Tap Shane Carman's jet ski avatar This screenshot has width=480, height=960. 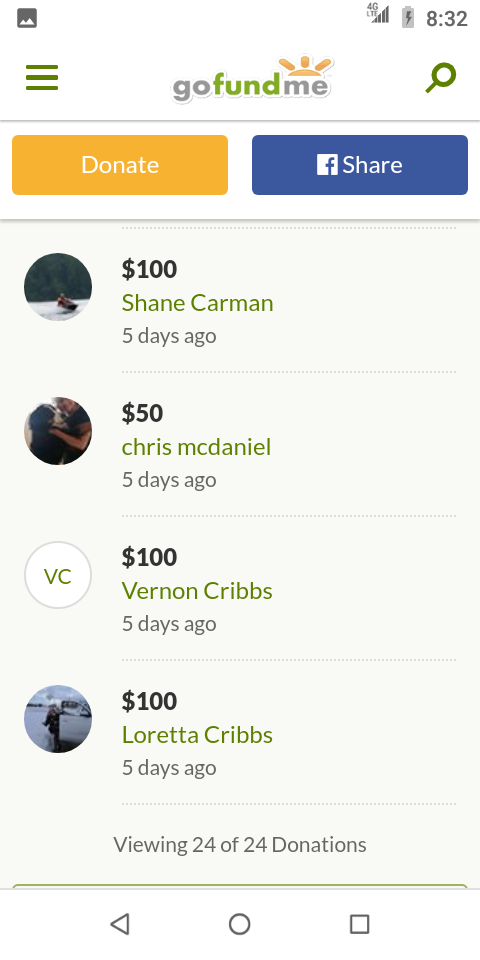[58, 287]
